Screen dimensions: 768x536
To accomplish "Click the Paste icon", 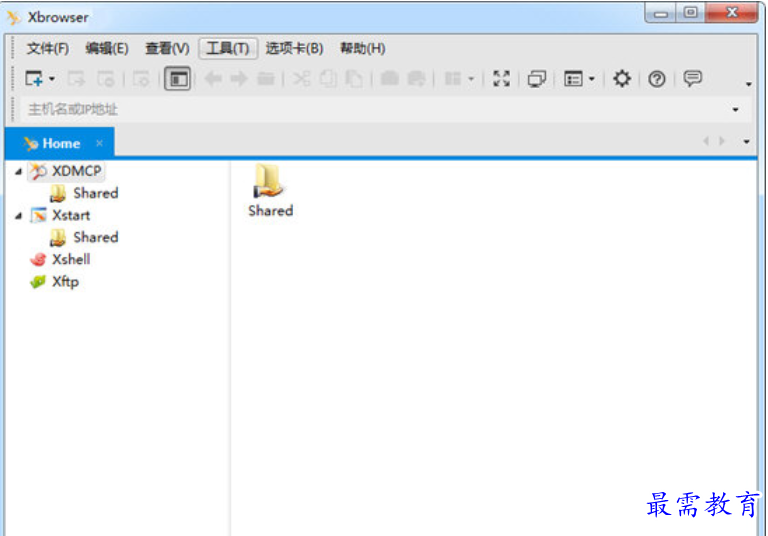I will point(354,78).
